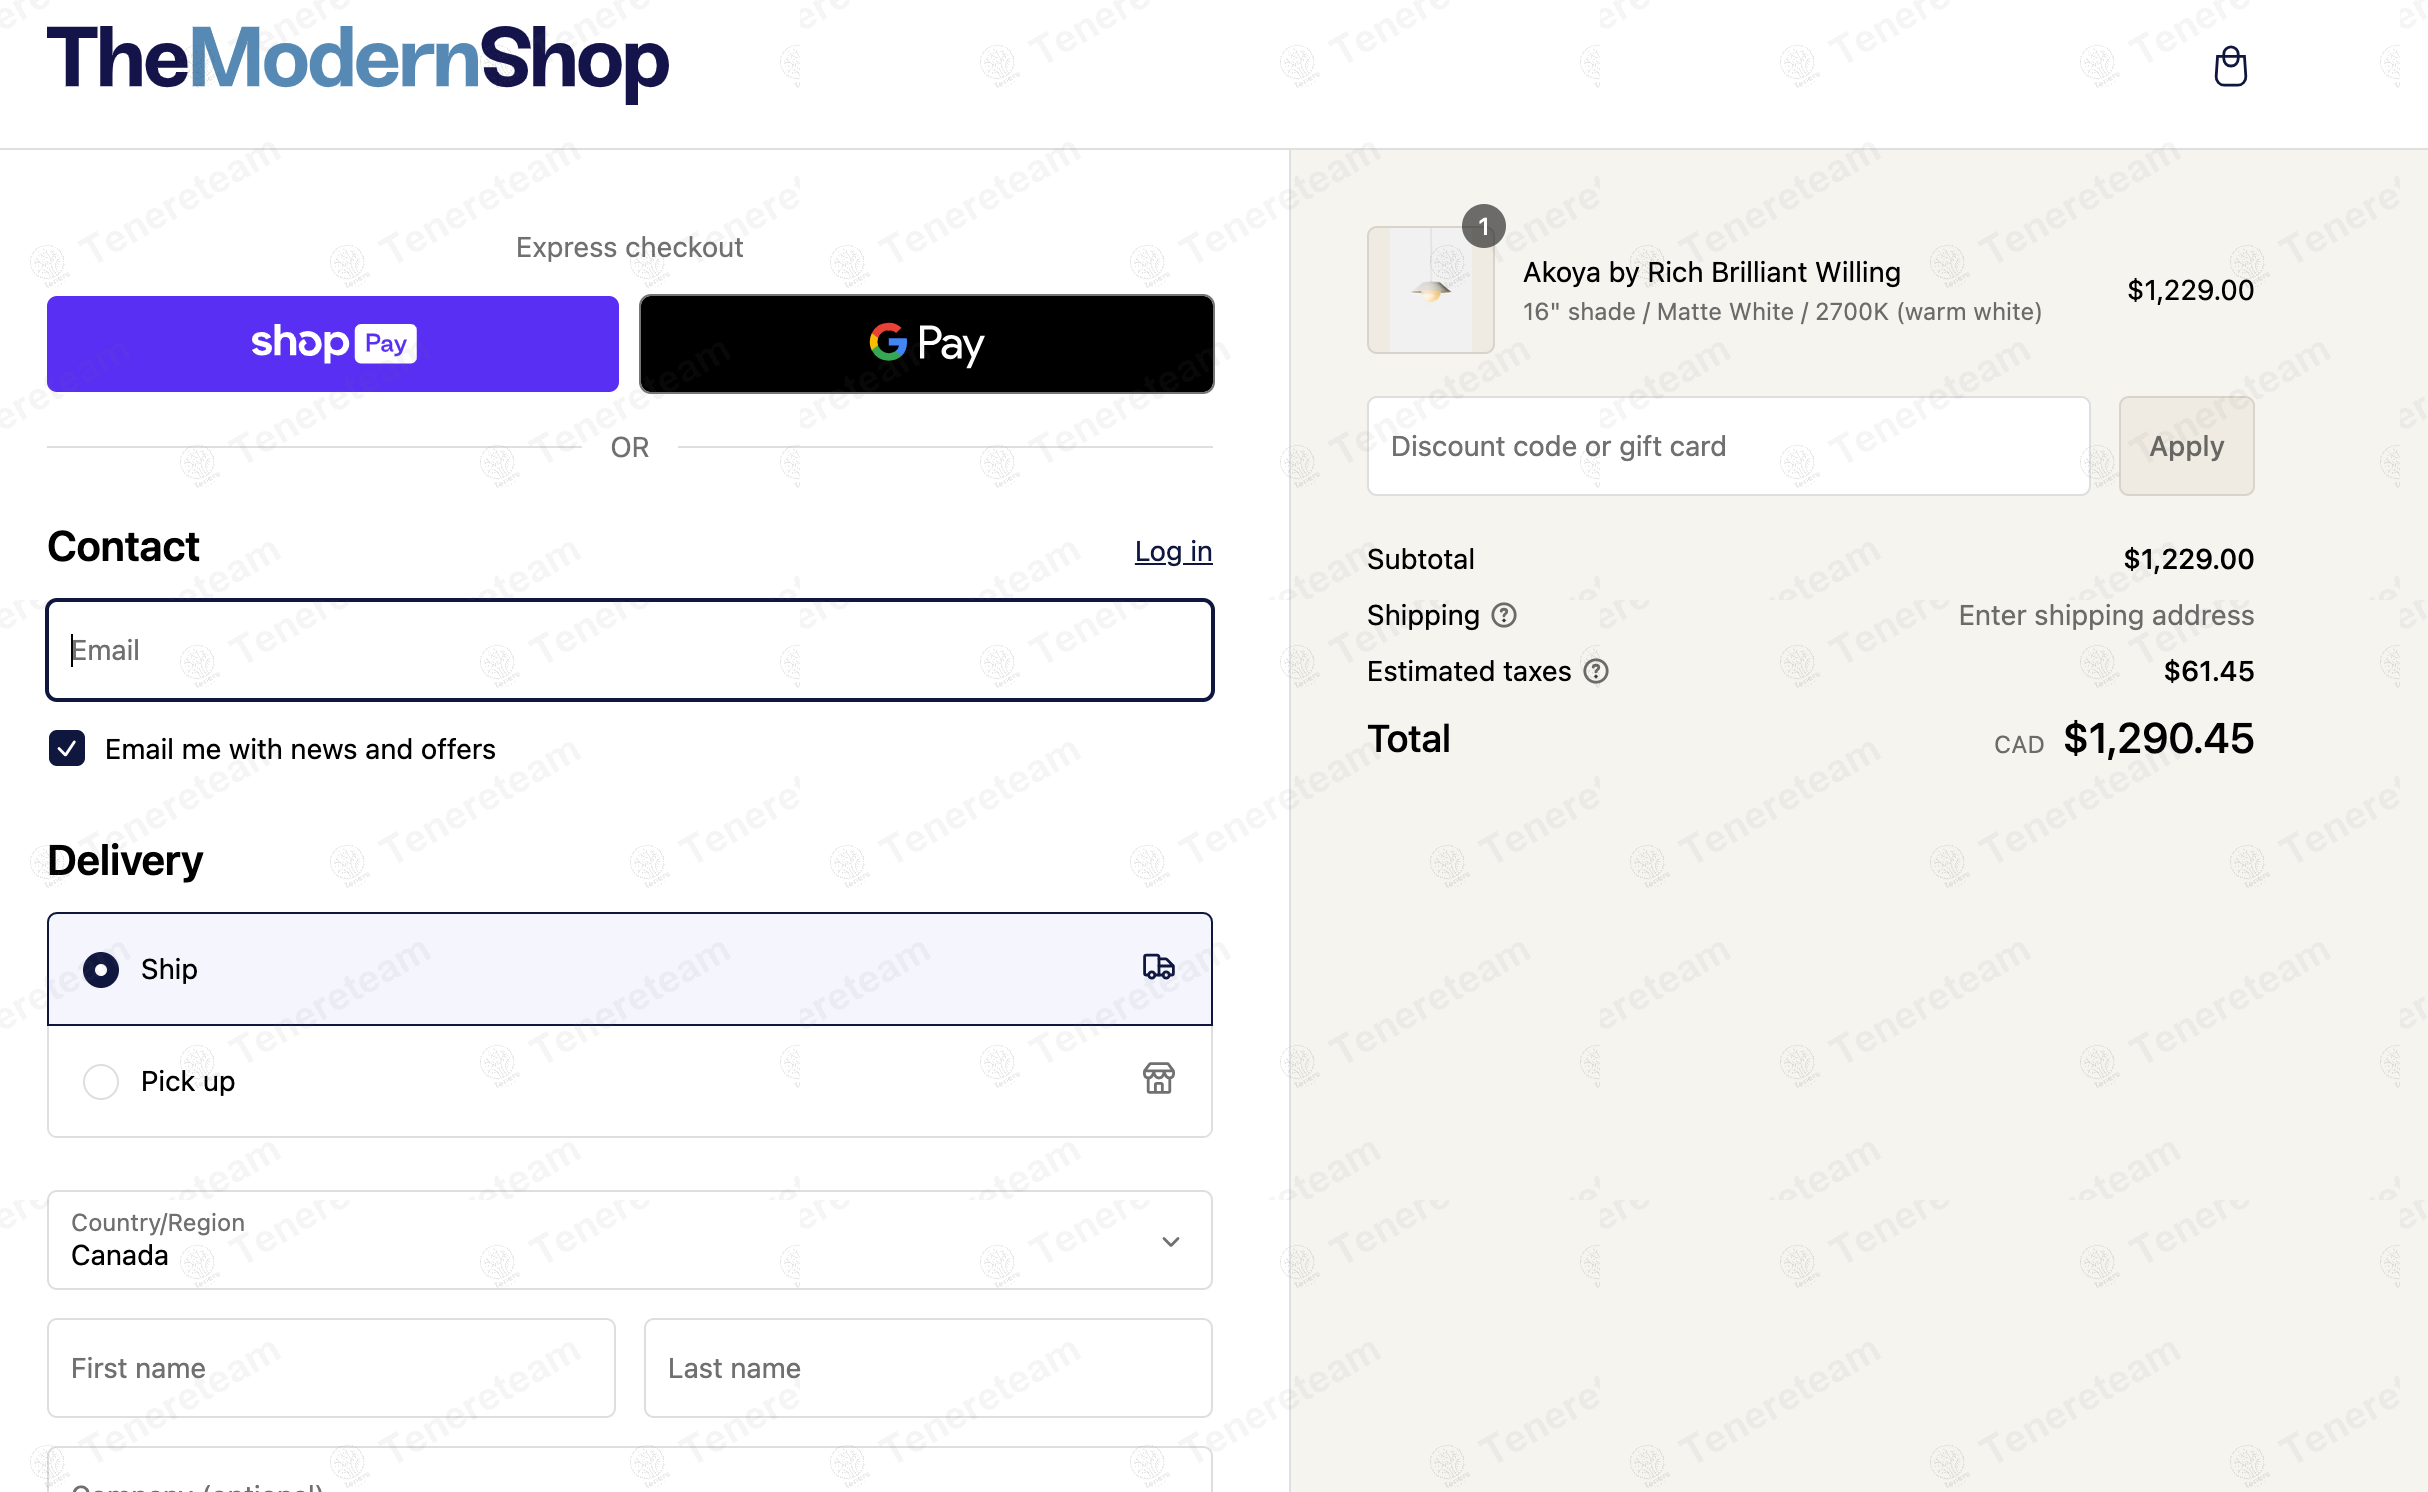2428x1492 pixels.
Task: Click the delivery truck icon in Ship row
Action: (x=1158, y=967)
